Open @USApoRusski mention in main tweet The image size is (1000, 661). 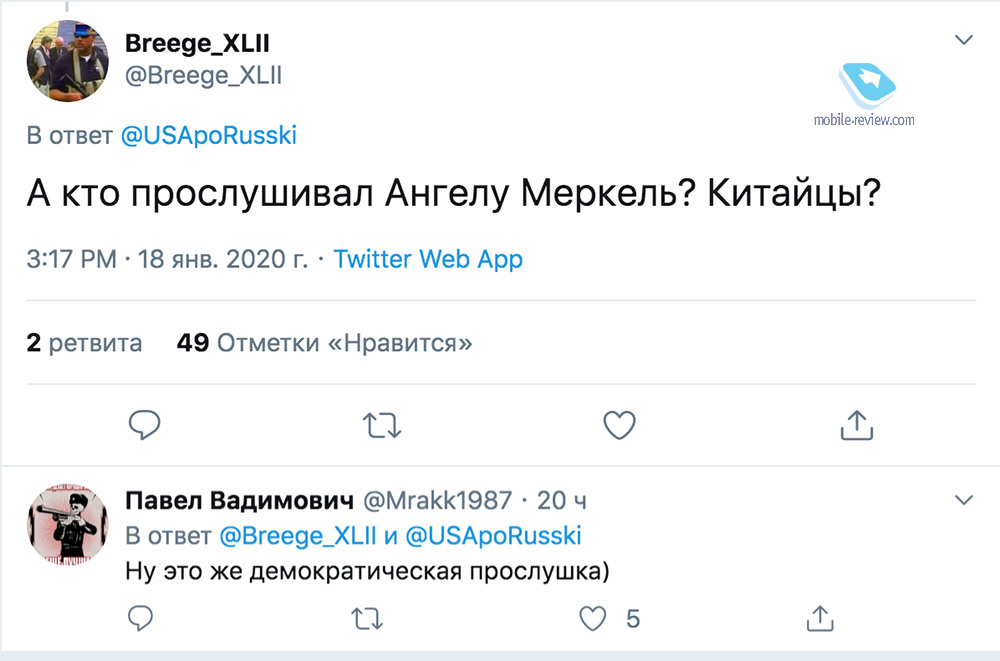pos(208,136)
